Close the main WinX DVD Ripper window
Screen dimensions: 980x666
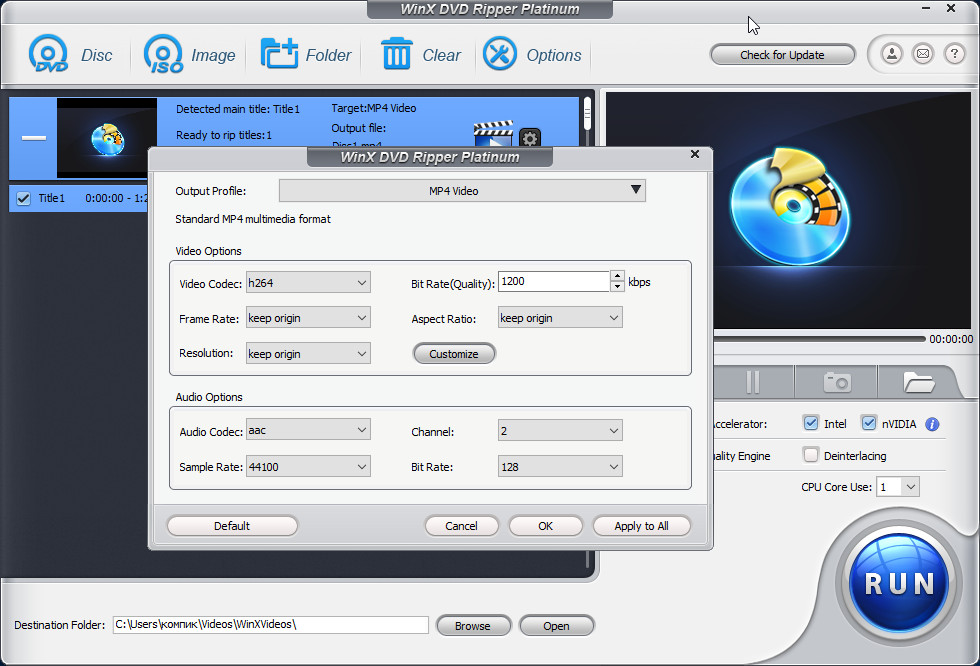[951, 8]
